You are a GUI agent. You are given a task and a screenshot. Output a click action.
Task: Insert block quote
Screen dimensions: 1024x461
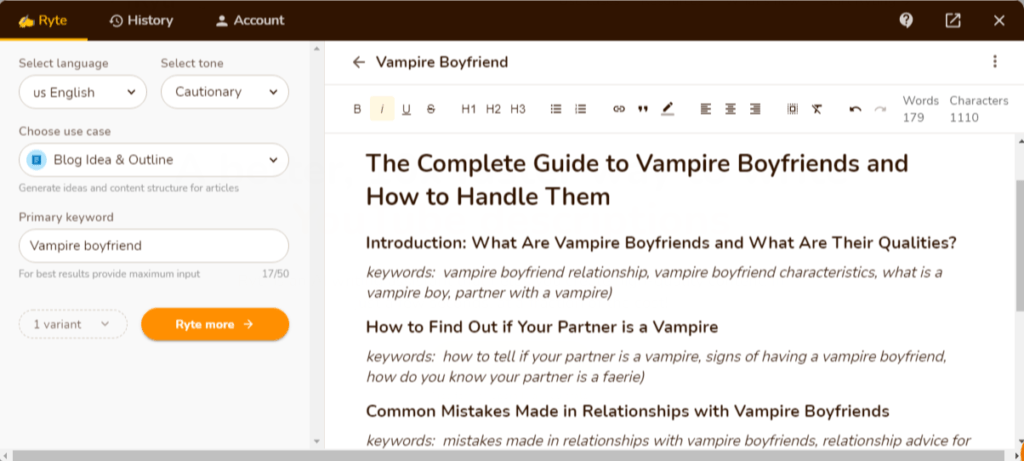(x=643, y=109)
